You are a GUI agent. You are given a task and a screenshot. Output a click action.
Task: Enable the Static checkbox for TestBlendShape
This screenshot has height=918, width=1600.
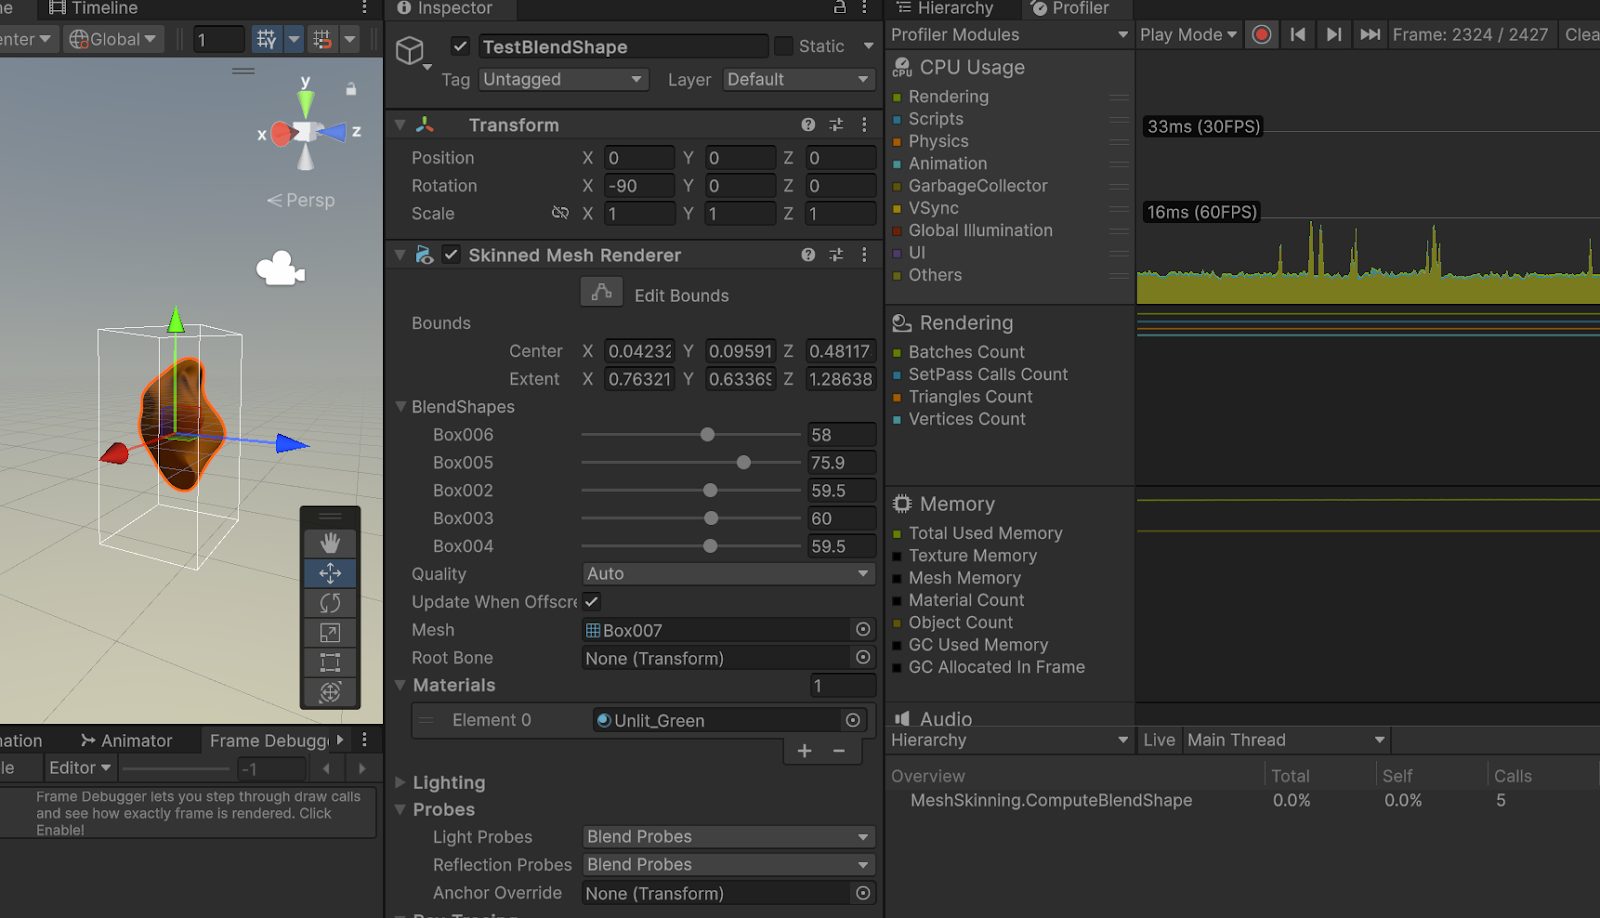(782, 46)
